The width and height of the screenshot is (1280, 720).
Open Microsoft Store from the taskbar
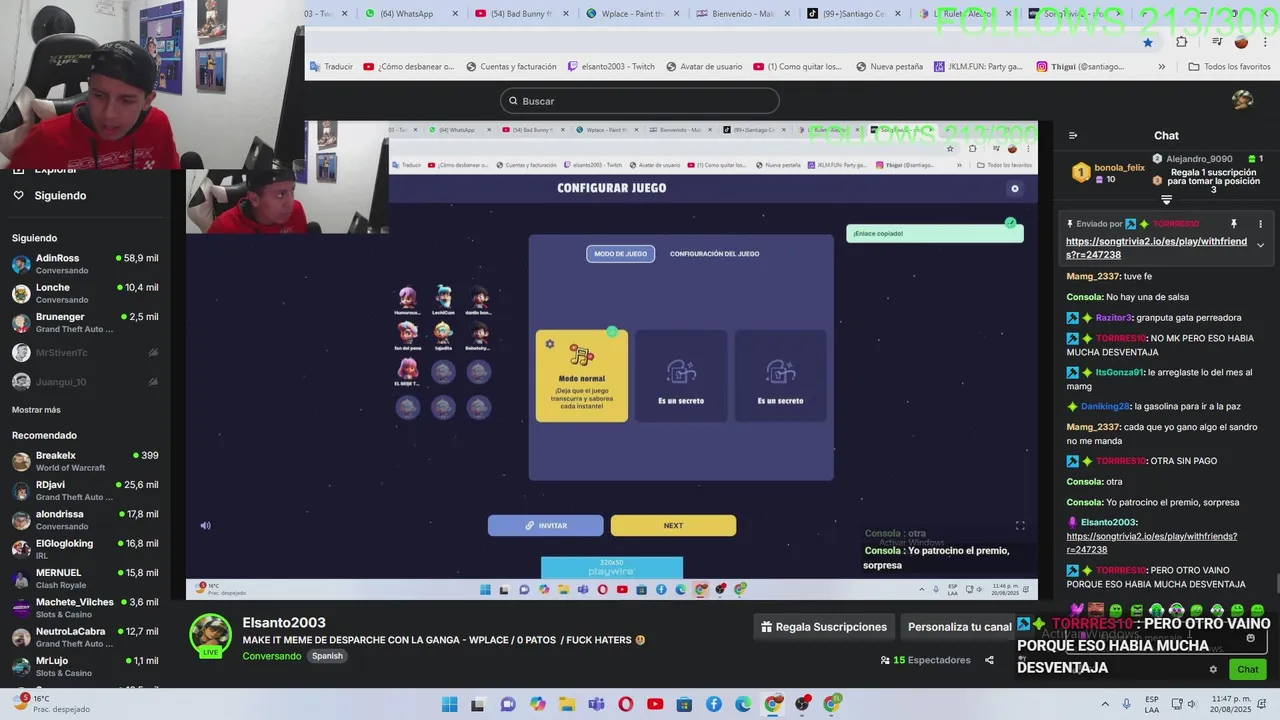(685, 704)
